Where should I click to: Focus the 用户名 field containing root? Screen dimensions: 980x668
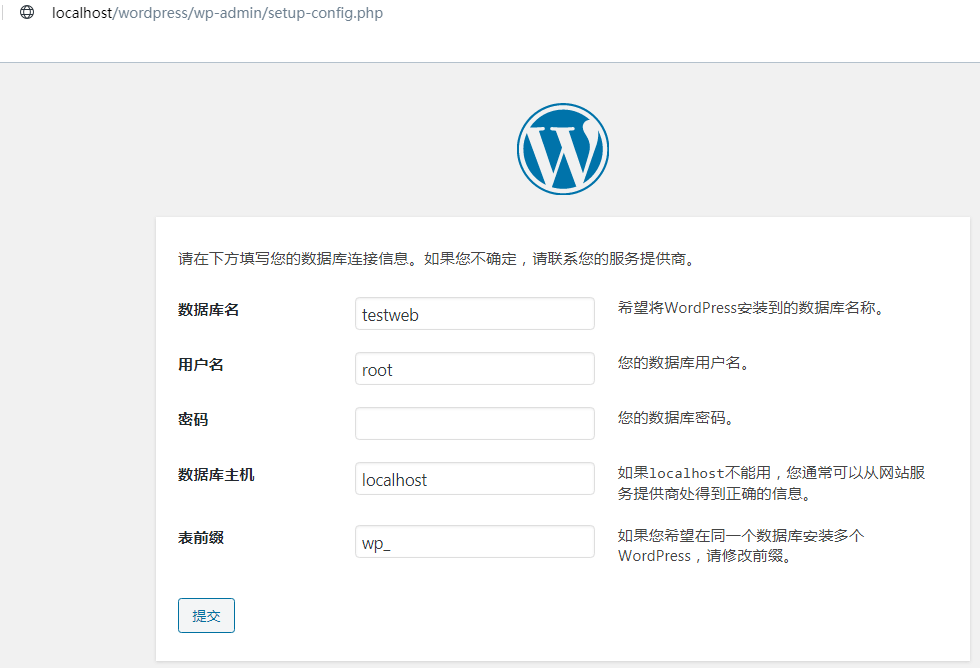point(474,369)
